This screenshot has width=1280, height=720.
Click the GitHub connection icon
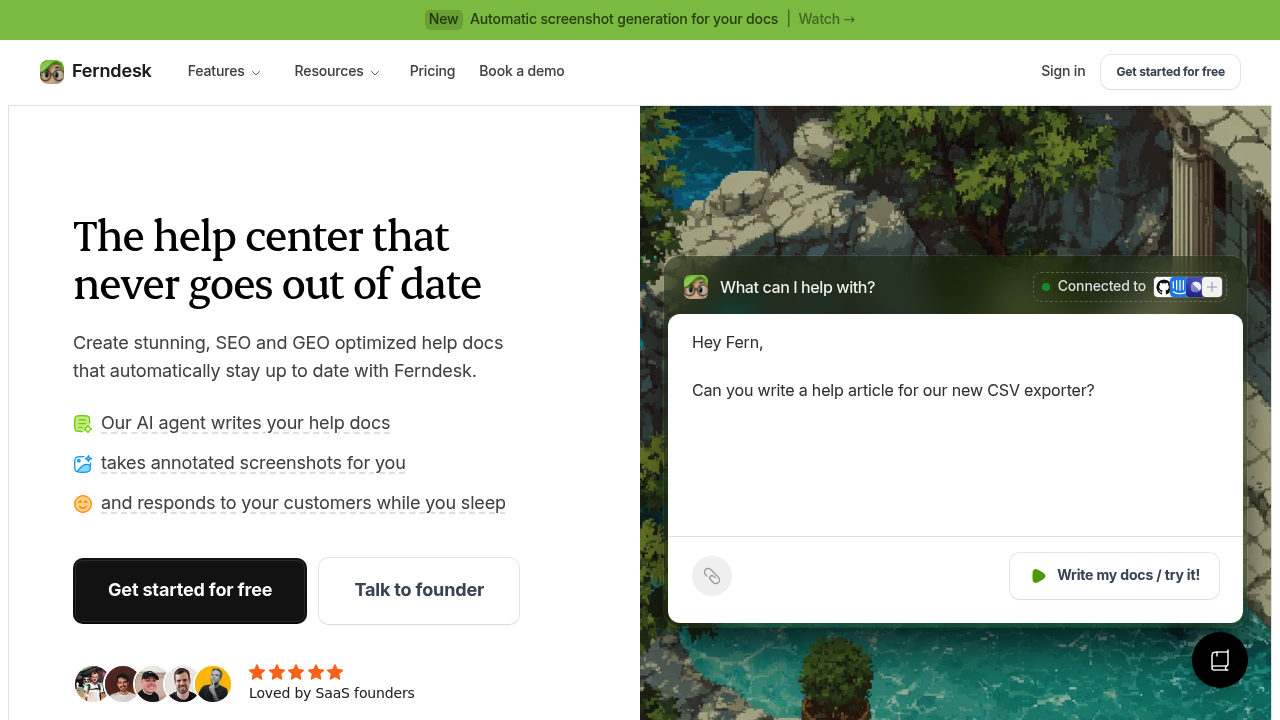click(1162, 287)
